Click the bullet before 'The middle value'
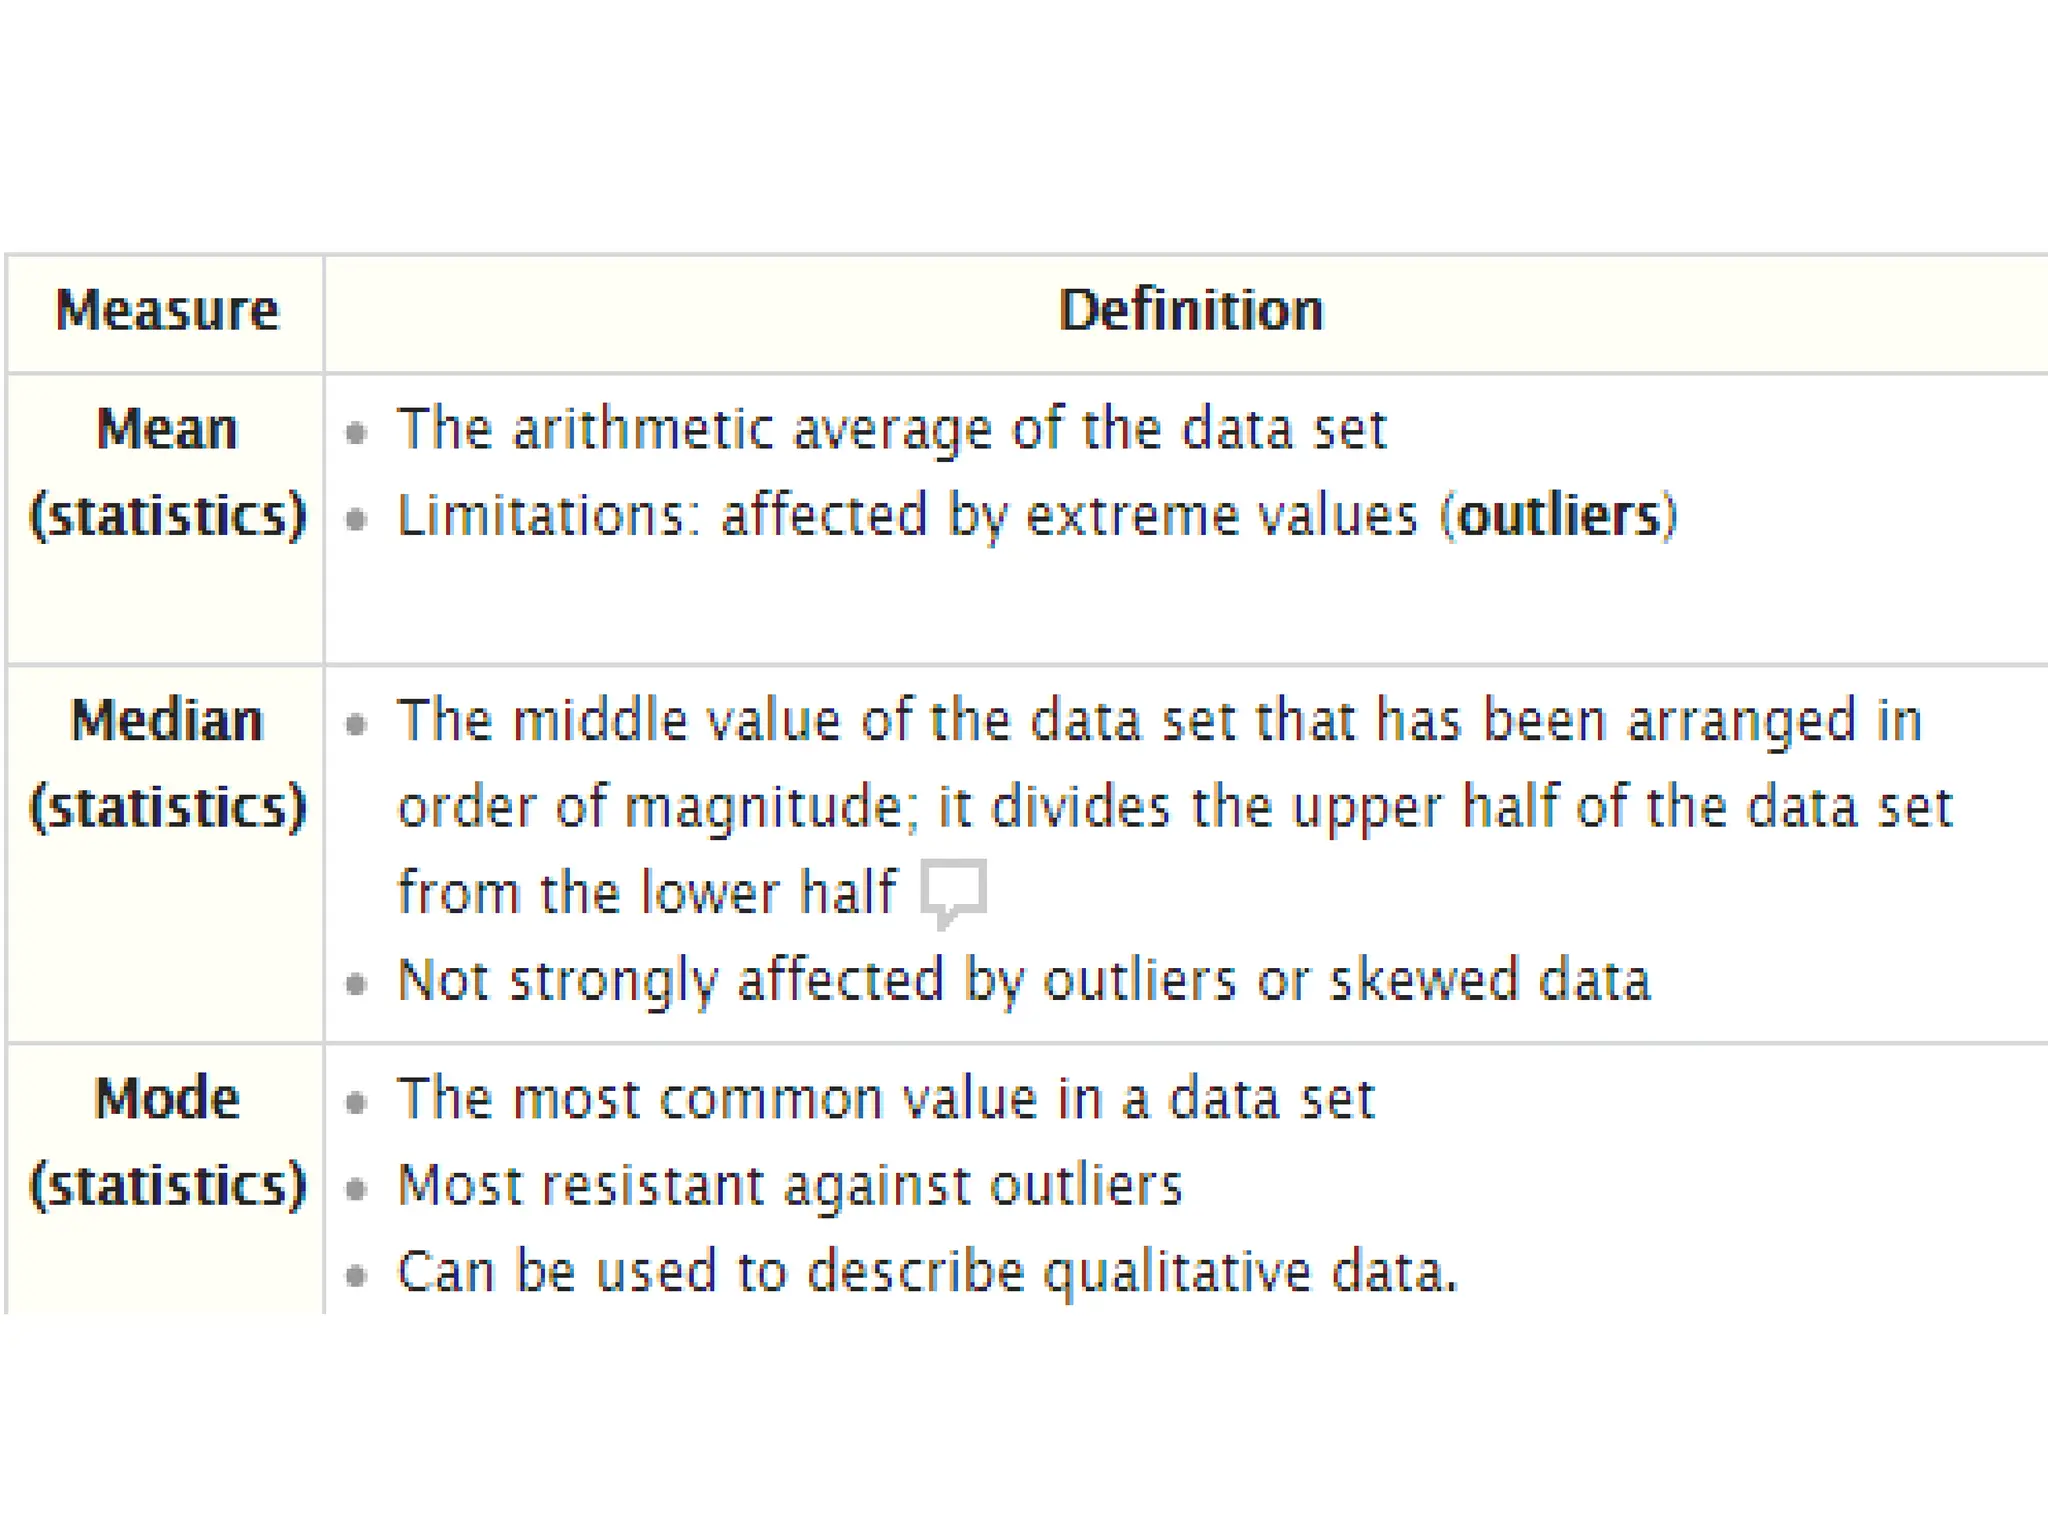The image size is (2048, 1536). pos(356,724)
